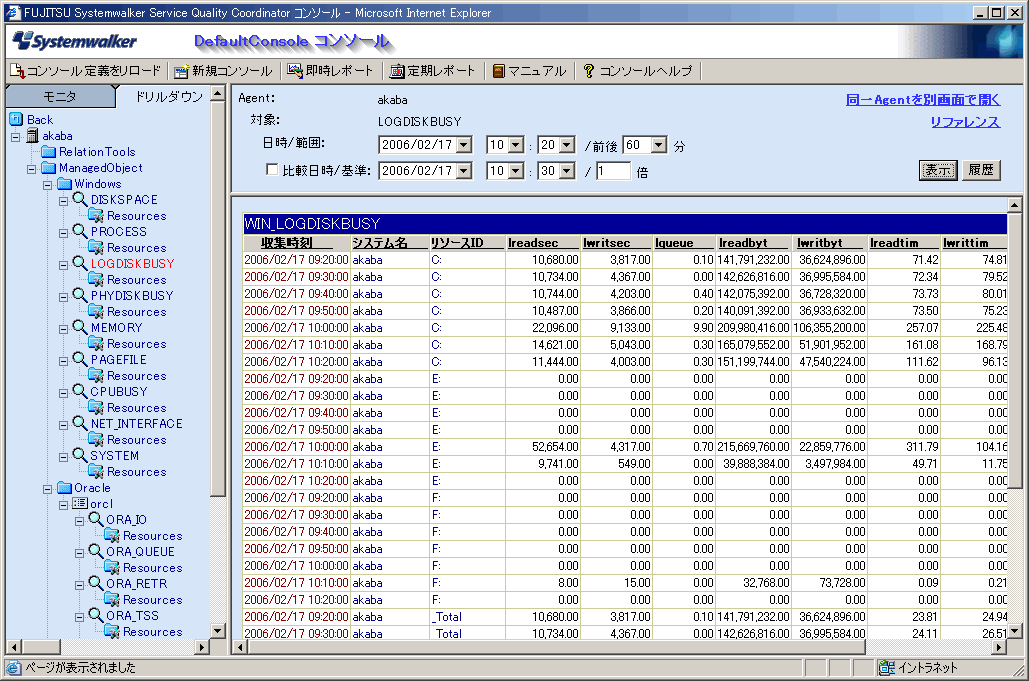Select the PHYDISKBUSY tree item

pyautogui.click(x=132, y=295)
